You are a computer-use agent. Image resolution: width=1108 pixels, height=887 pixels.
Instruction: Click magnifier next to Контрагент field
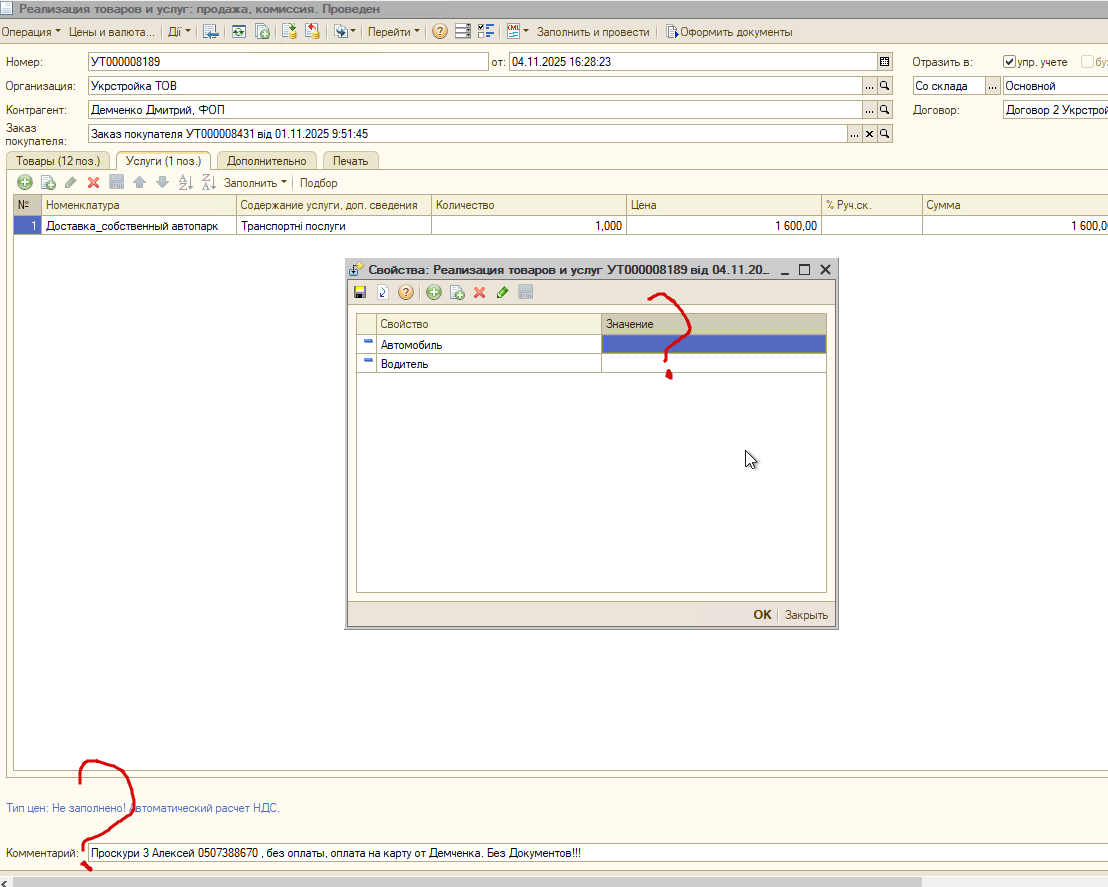[885, 110]
